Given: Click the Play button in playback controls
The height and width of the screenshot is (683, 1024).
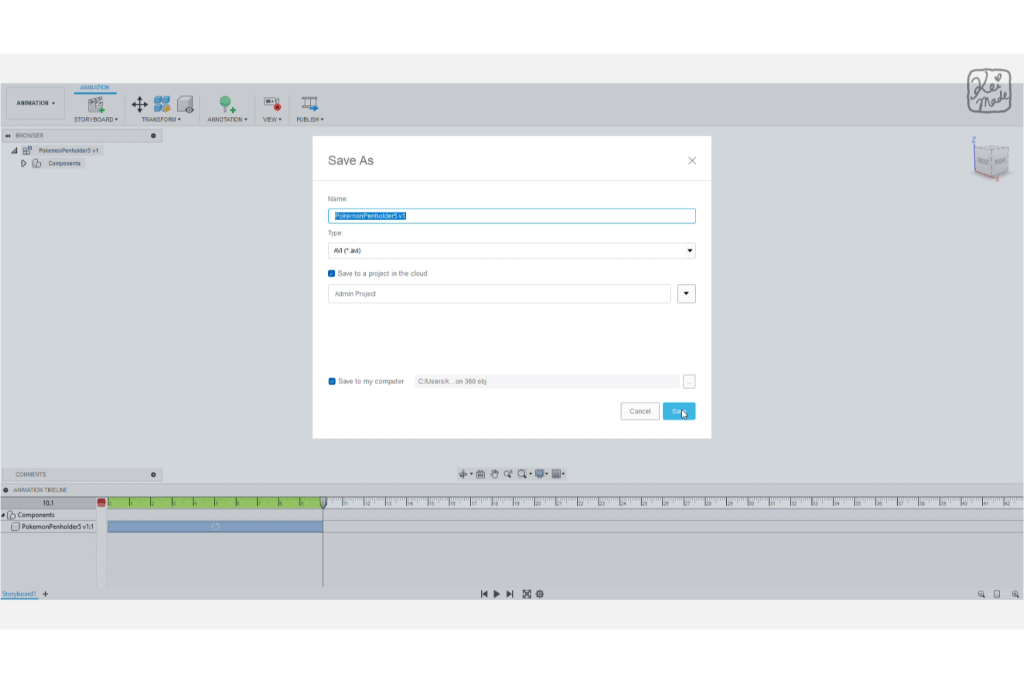Looking at the screenshot, I should point(497,594).
